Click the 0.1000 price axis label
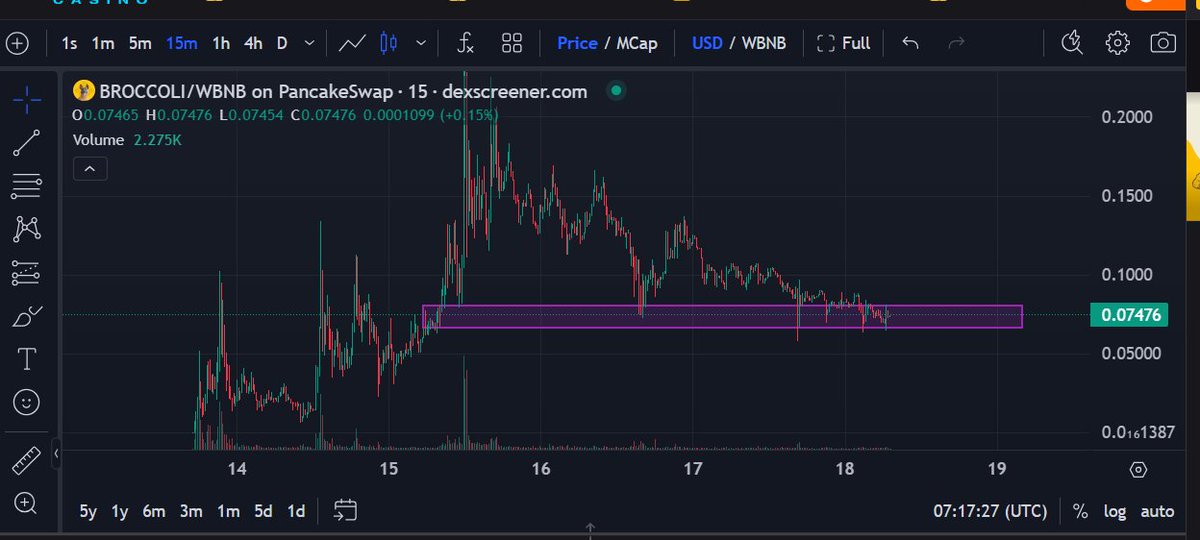Viewport: 1200px width, 540px height. coord(1128,274)
